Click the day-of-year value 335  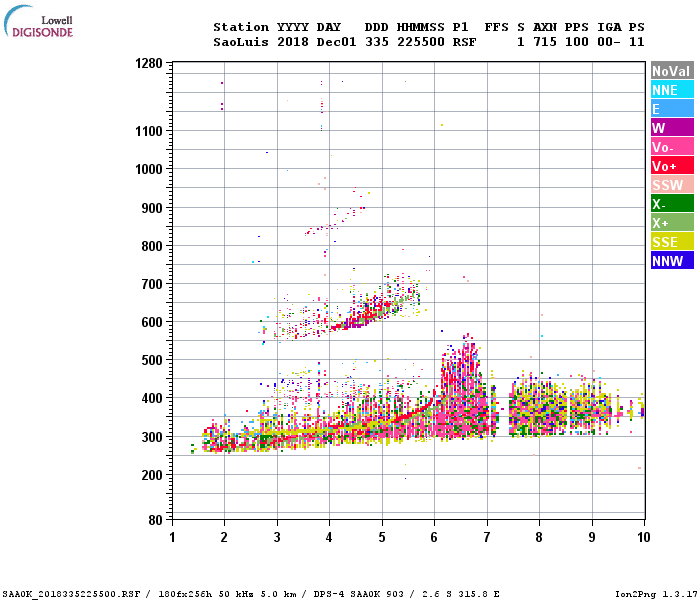click(377, 42)
